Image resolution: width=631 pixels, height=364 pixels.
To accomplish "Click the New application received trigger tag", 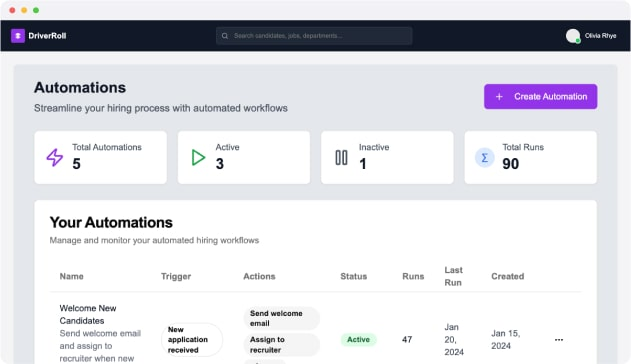I will pyautogui.click(x=192, y=339).
